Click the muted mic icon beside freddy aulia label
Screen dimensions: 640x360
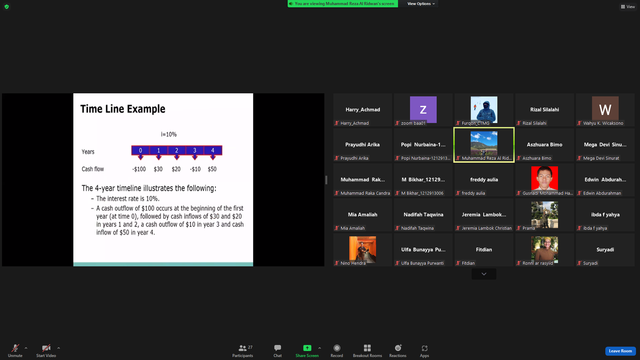click(458, 193)
